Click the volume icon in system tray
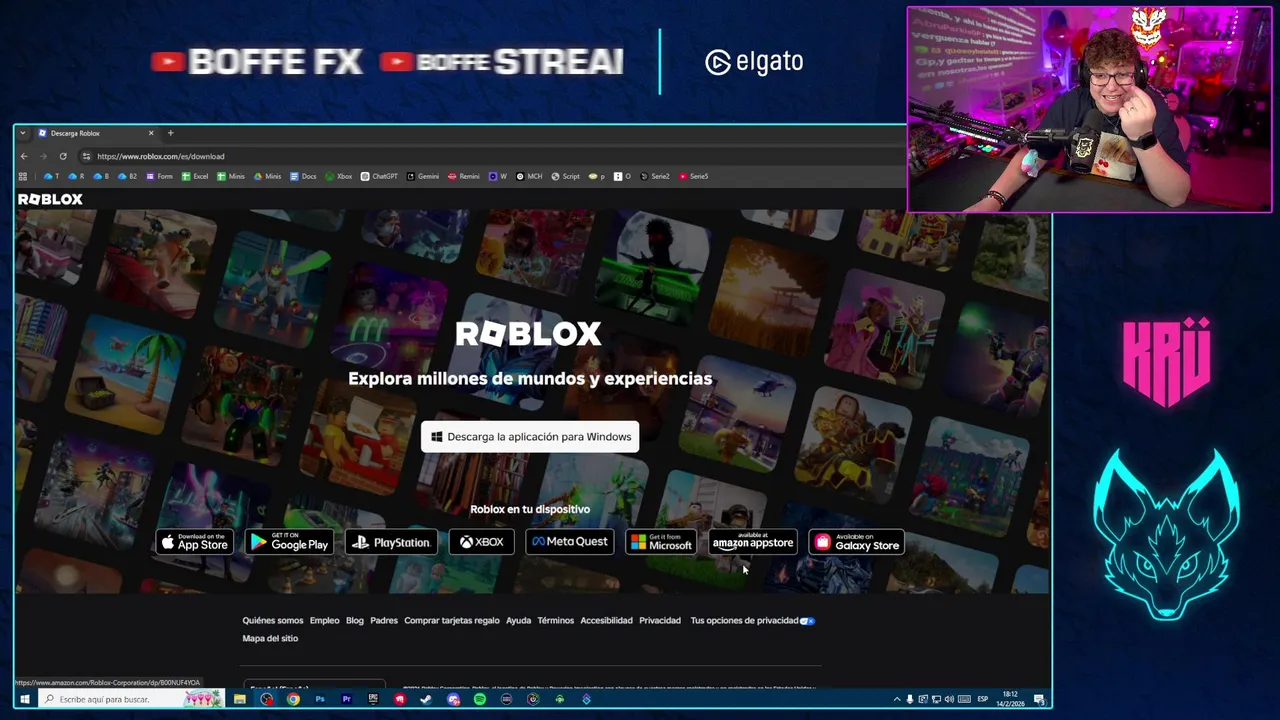Viewport: 1280px width, 720px height. (949, 699)
